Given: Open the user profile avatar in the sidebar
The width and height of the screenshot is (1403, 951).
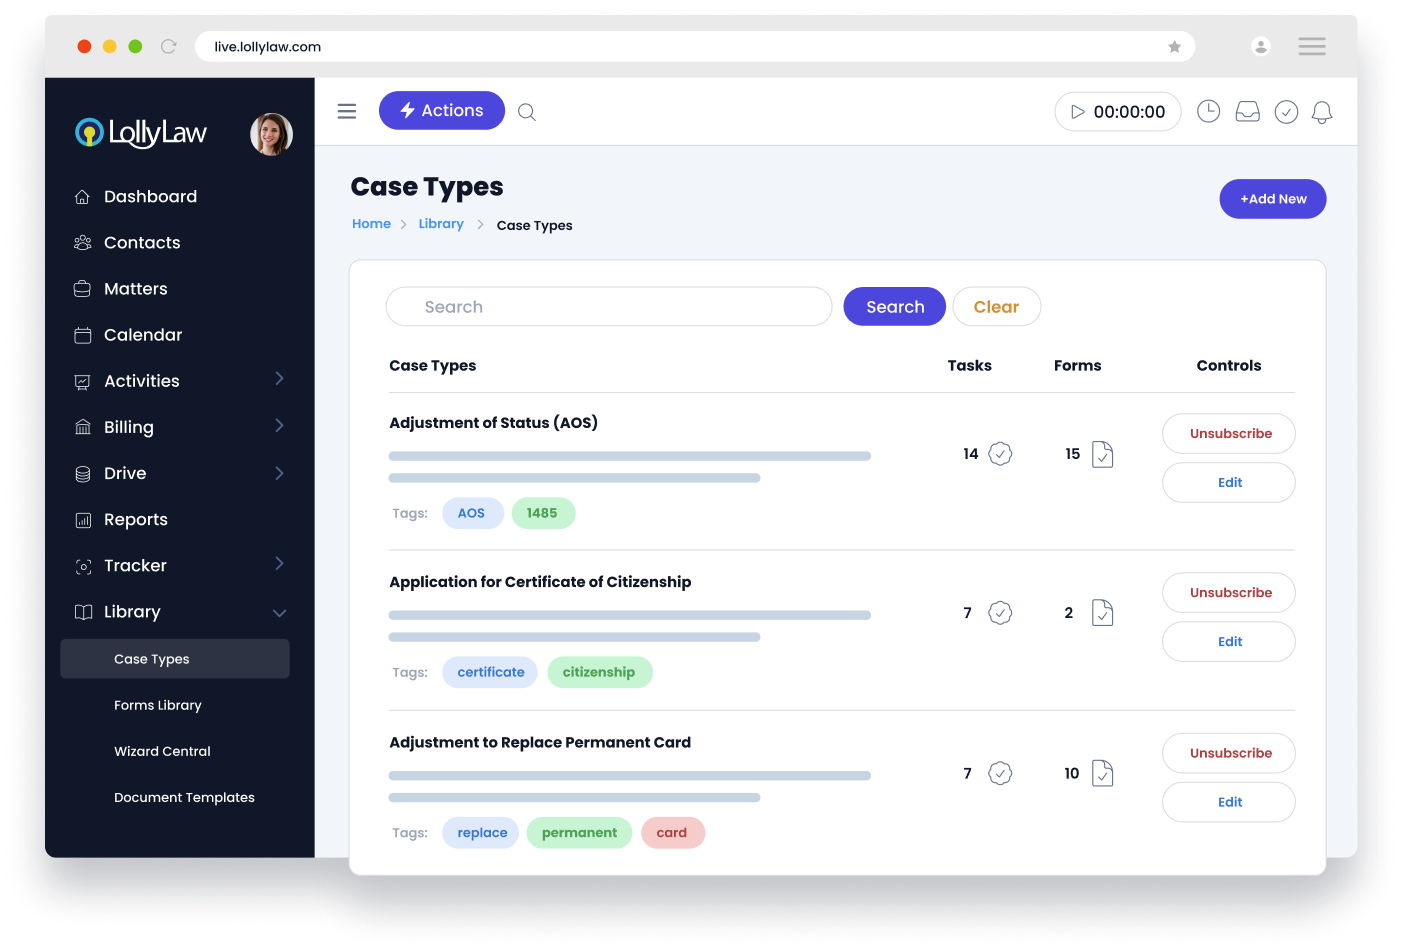Looking at the screenshot, I should 271,134.
